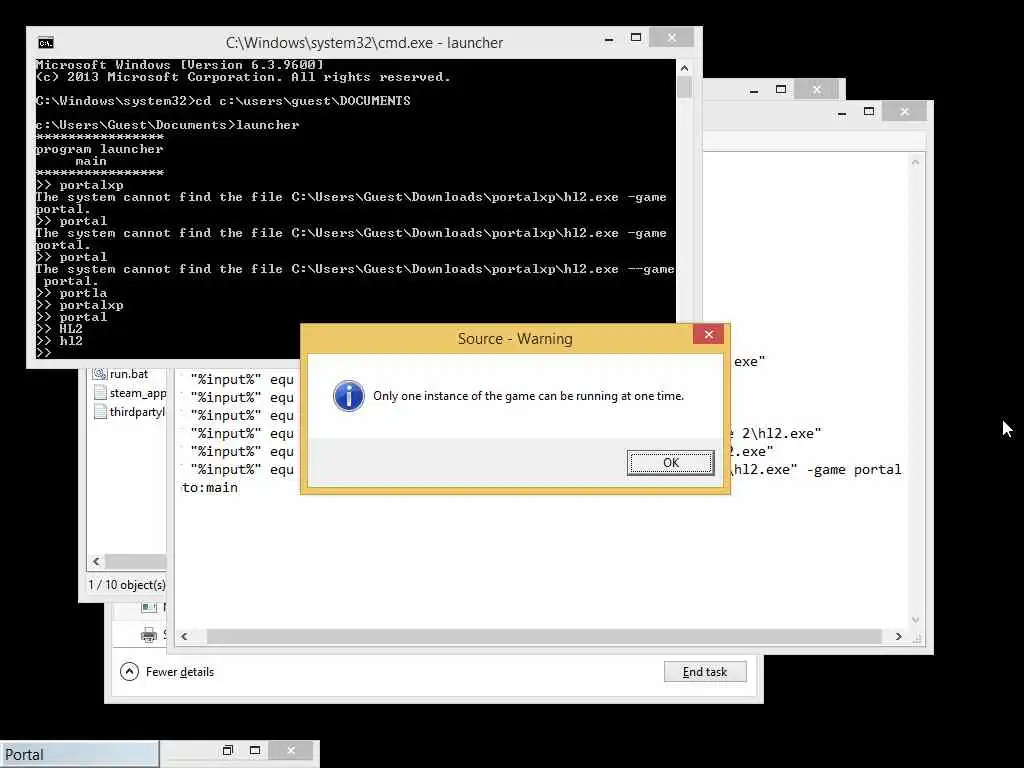Screen dimensions: 1024x768
Task: Maximize the cmd.exe launcher window
Action: point(636,38)
